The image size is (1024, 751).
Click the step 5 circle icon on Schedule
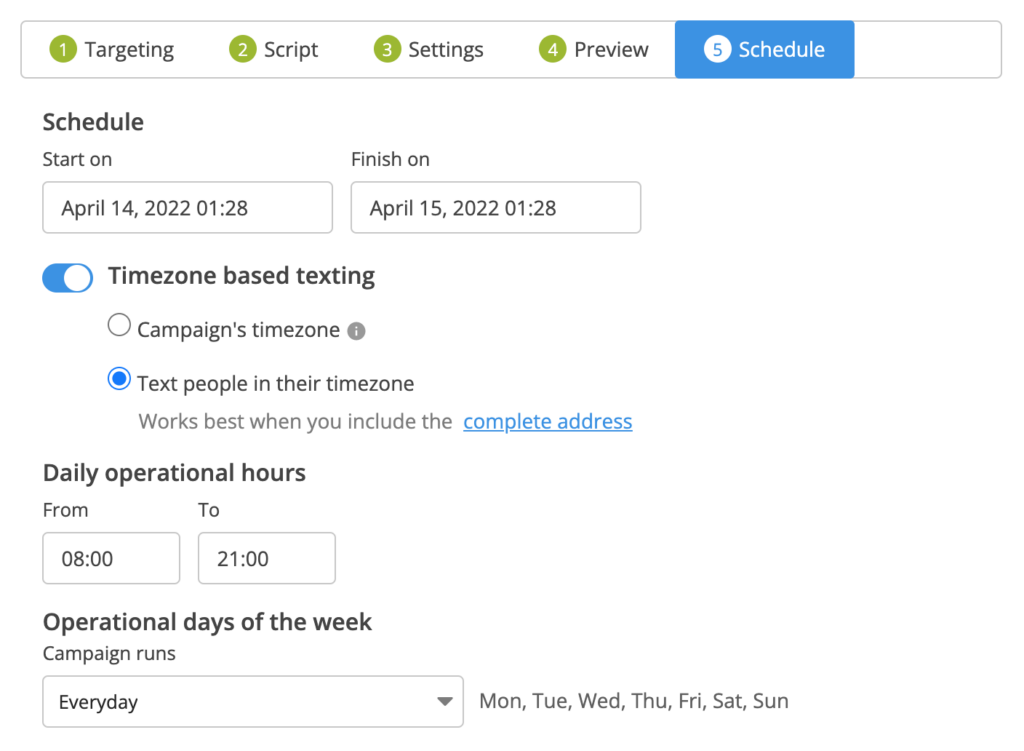click(x=717, y=50)
